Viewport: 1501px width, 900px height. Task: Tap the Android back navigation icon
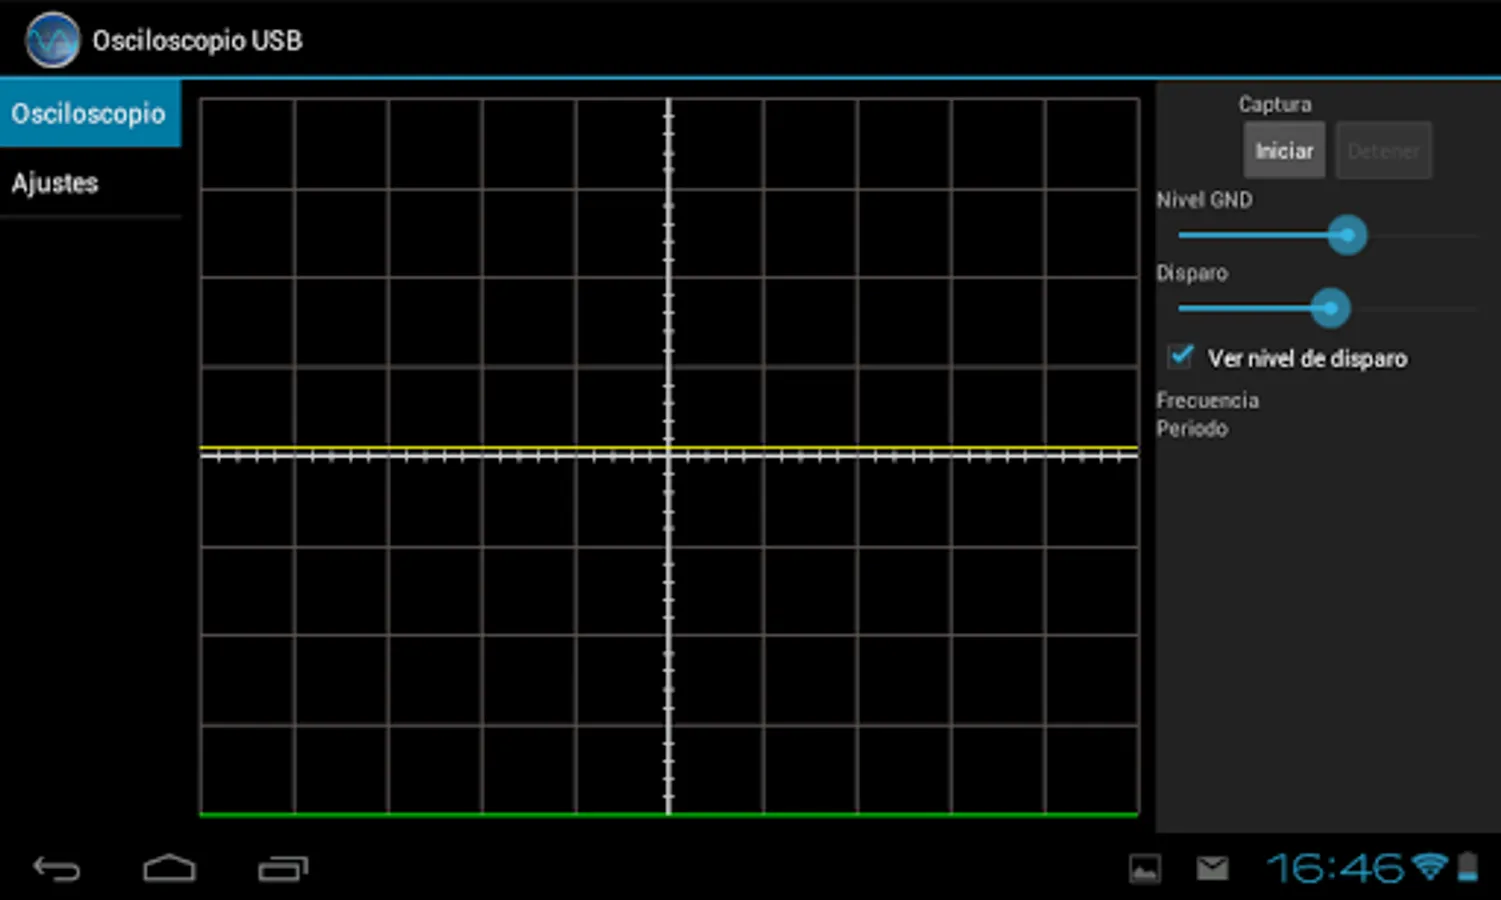coord(57,868)
